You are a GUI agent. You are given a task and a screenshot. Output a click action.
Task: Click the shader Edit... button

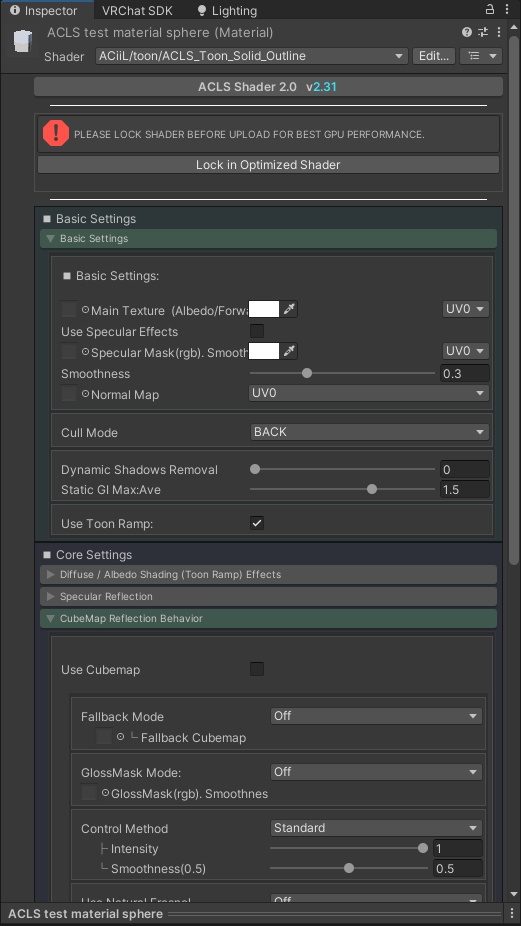pyautogui.click(x=434, y=56)
